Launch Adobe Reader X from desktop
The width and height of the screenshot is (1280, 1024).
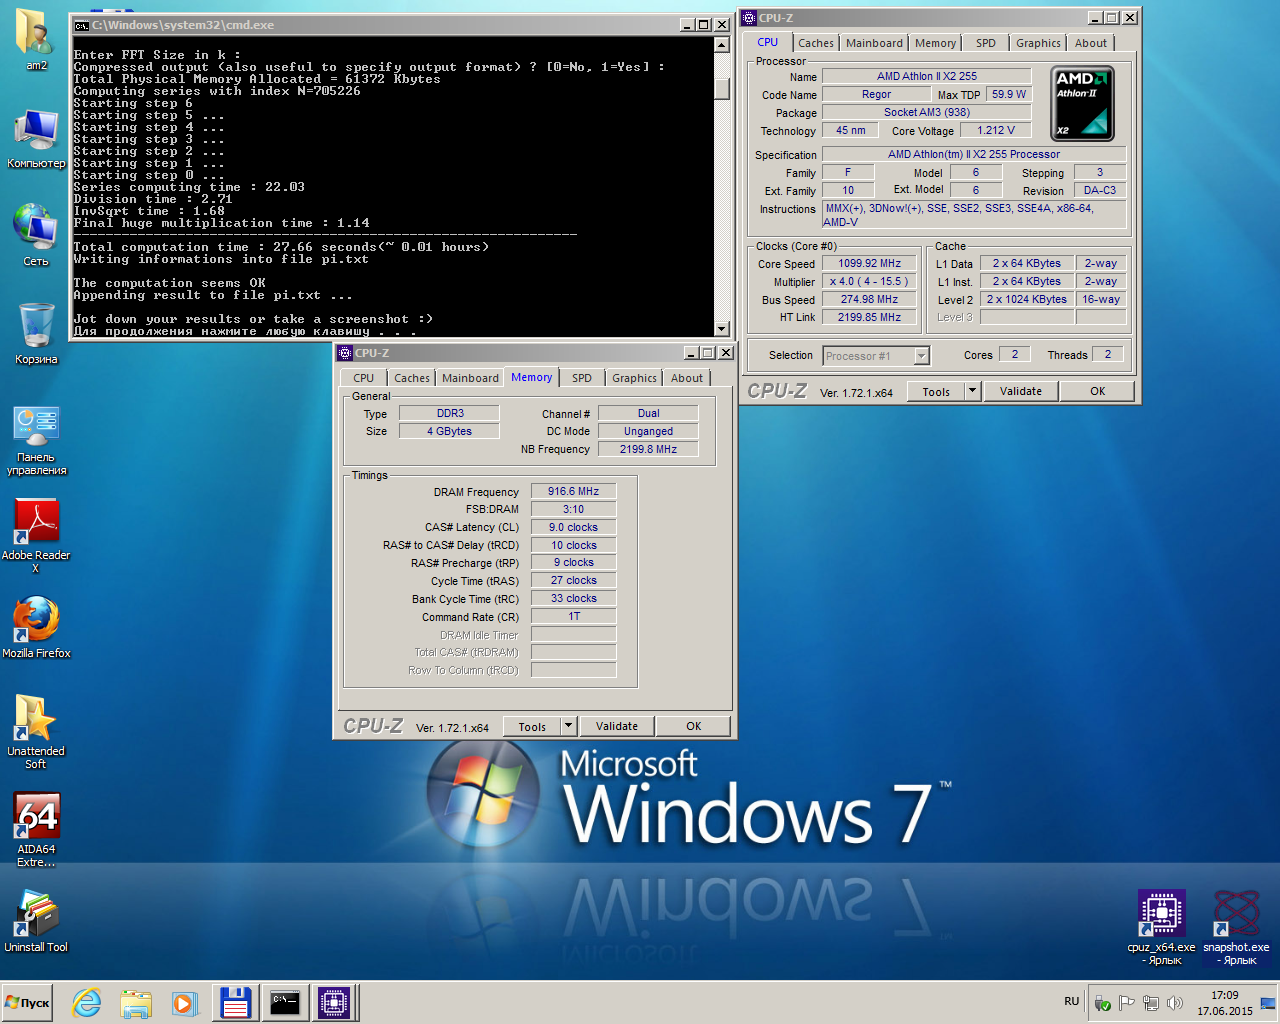coord(36,535)
